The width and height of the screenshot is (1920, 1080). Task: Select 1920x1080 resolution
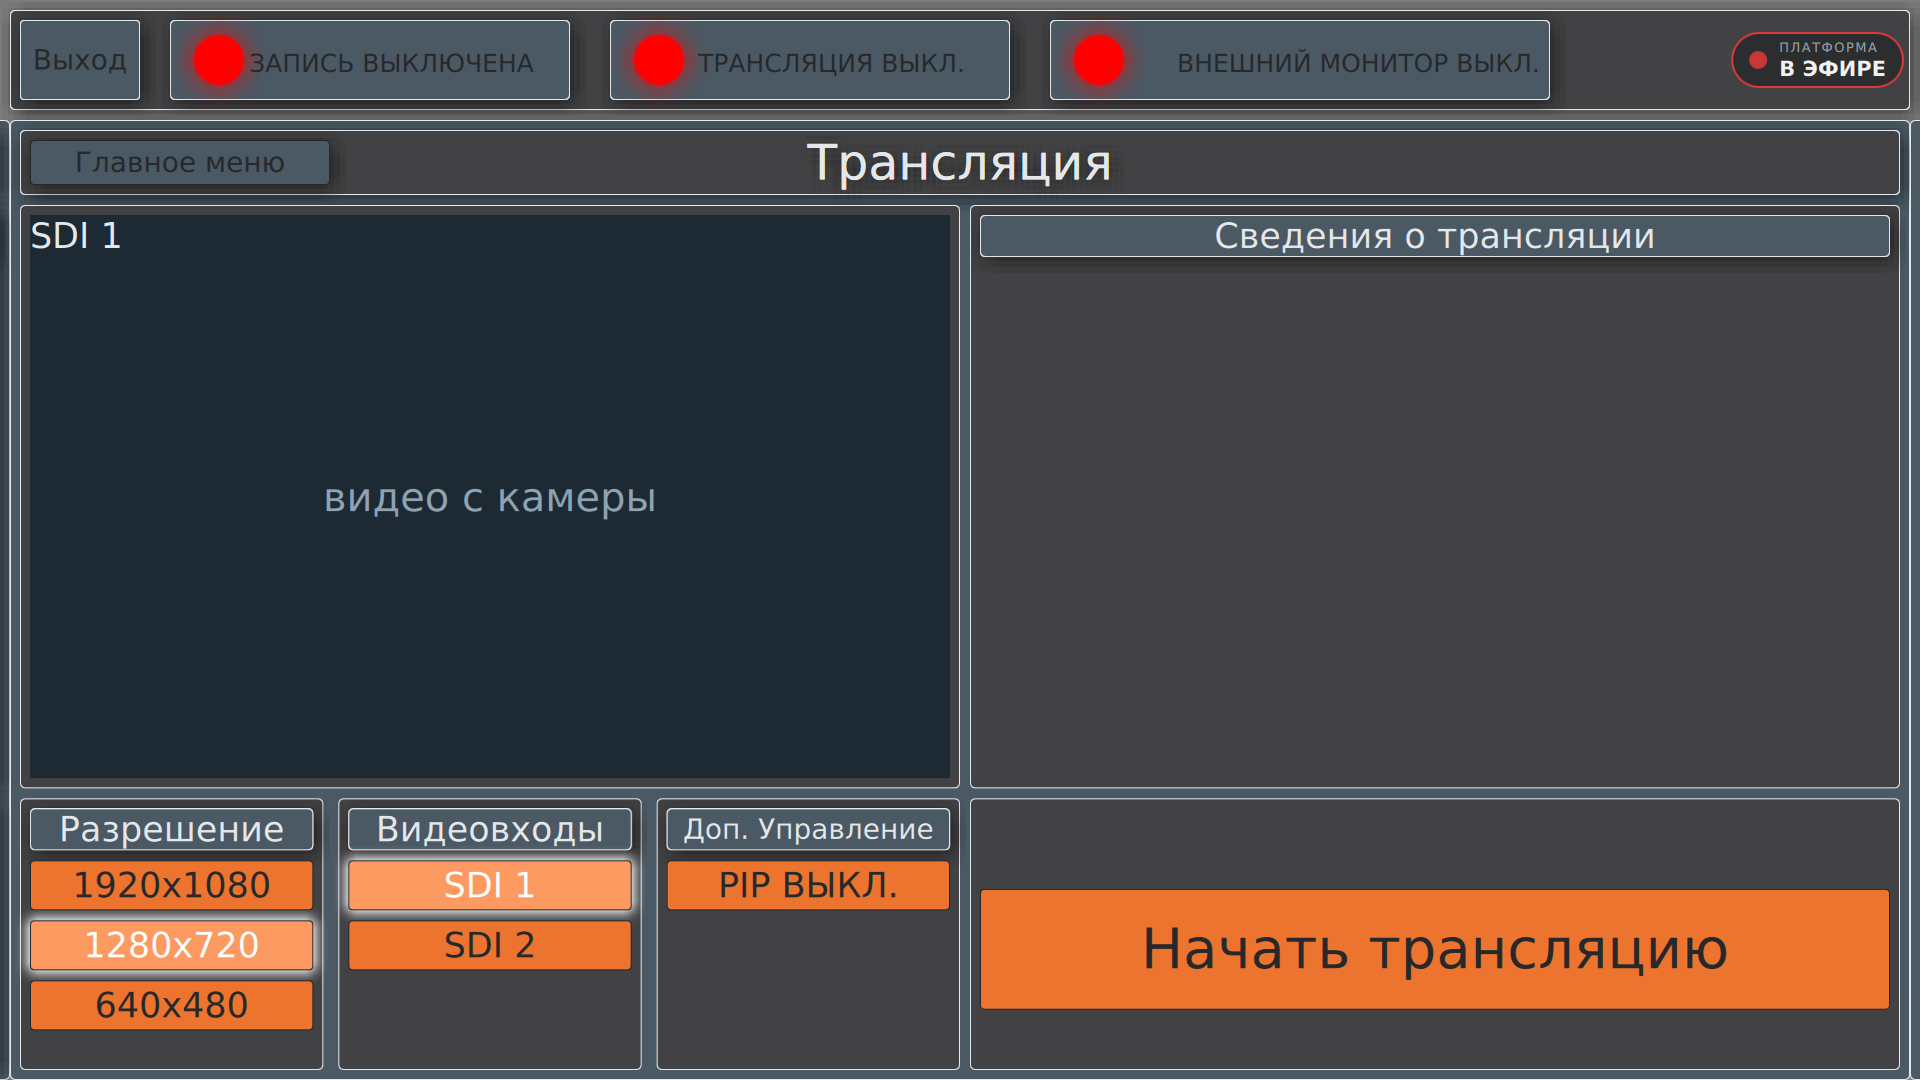172,885
